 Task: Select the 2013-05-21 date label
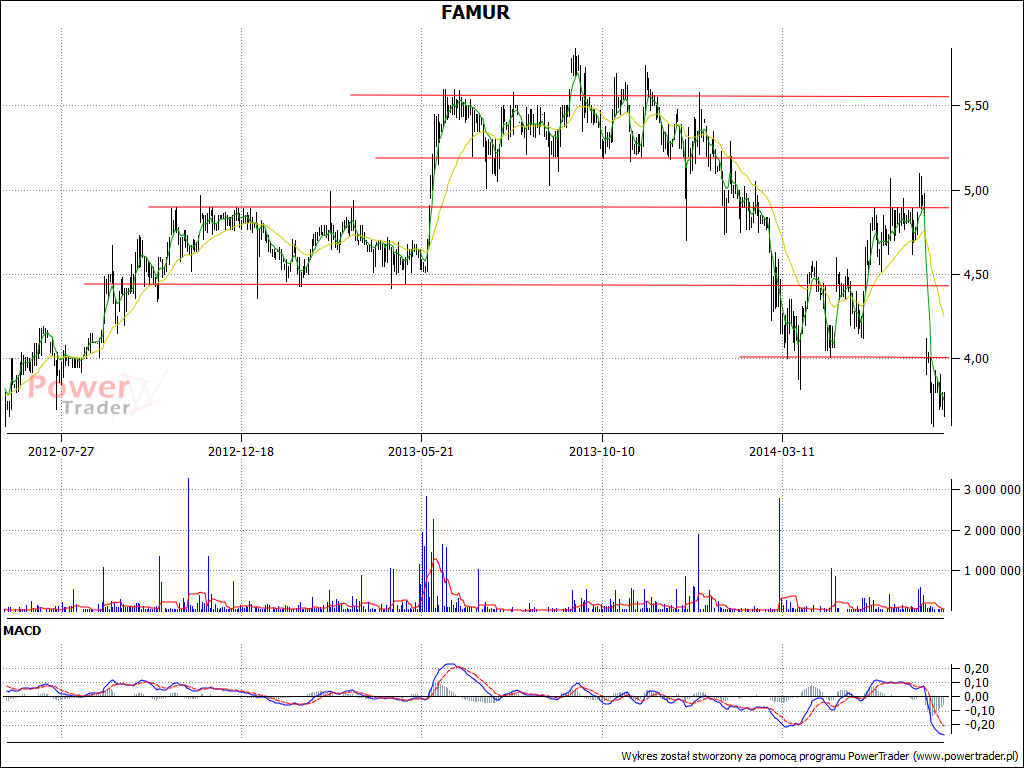pyautogui.click(x=421, y=451)
